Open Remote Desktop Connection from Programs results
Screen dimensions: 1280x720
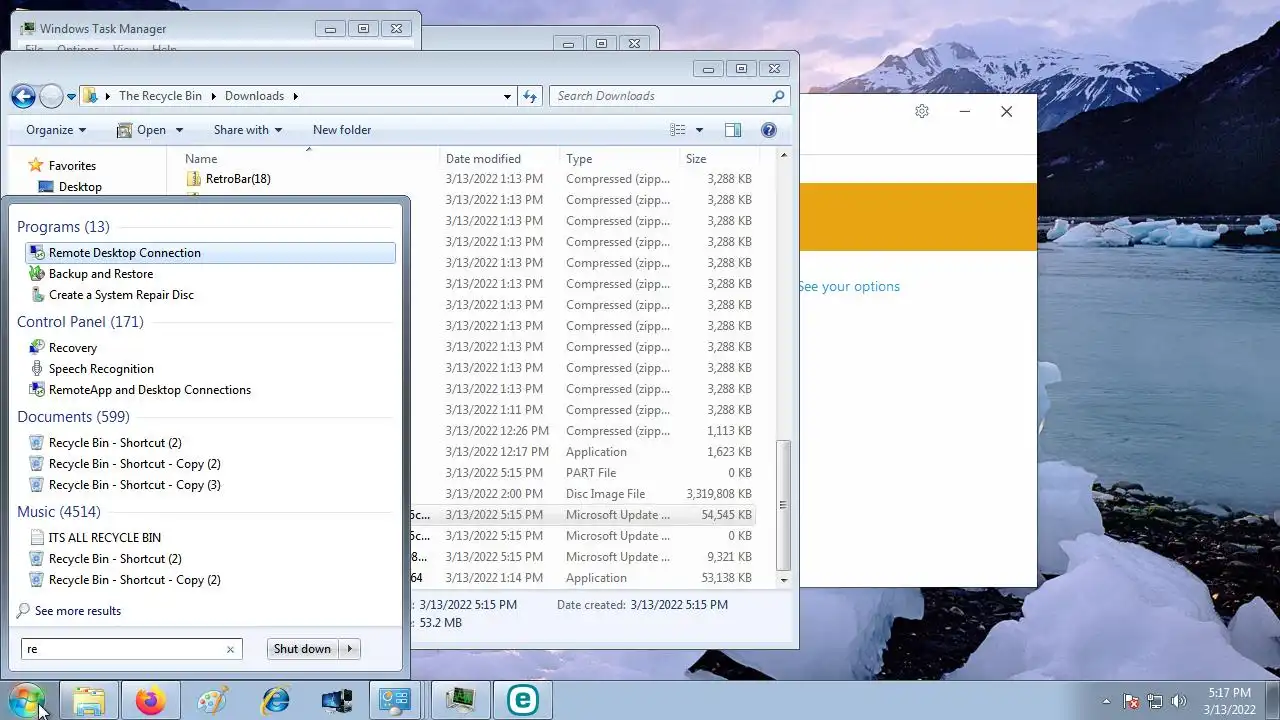pos(210,253)
